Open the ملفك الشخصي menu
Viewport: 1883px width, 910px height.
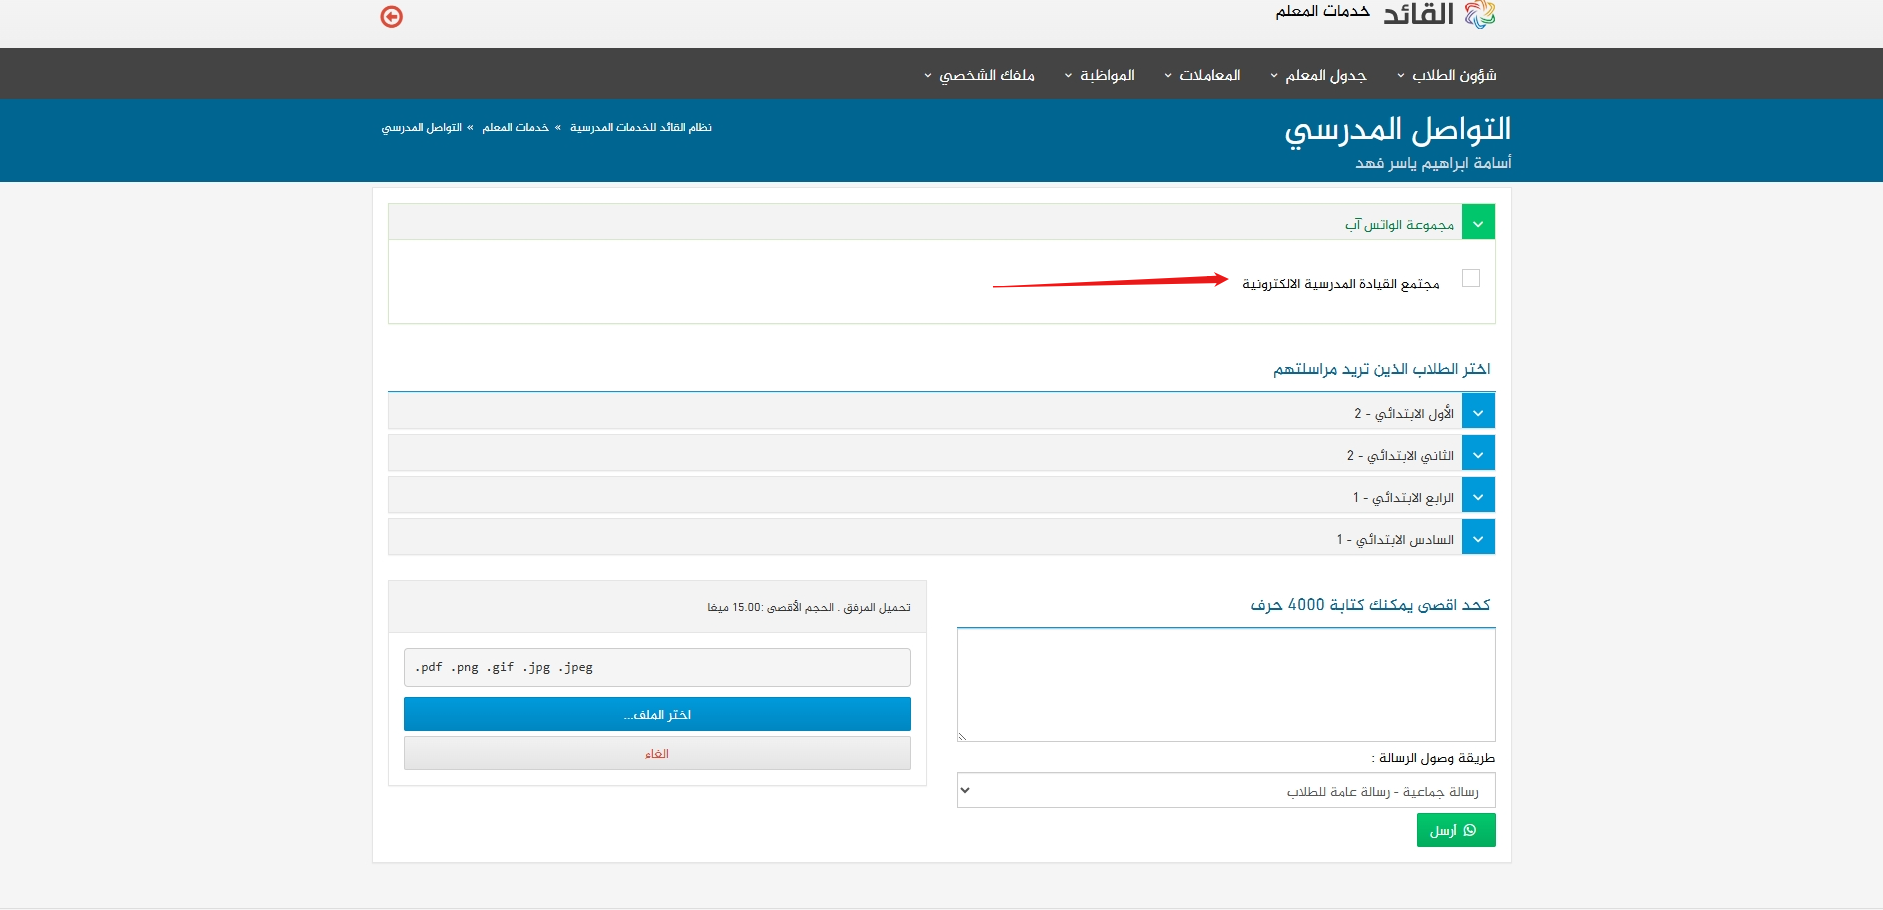pyautogui.click(x=979, y=75)
